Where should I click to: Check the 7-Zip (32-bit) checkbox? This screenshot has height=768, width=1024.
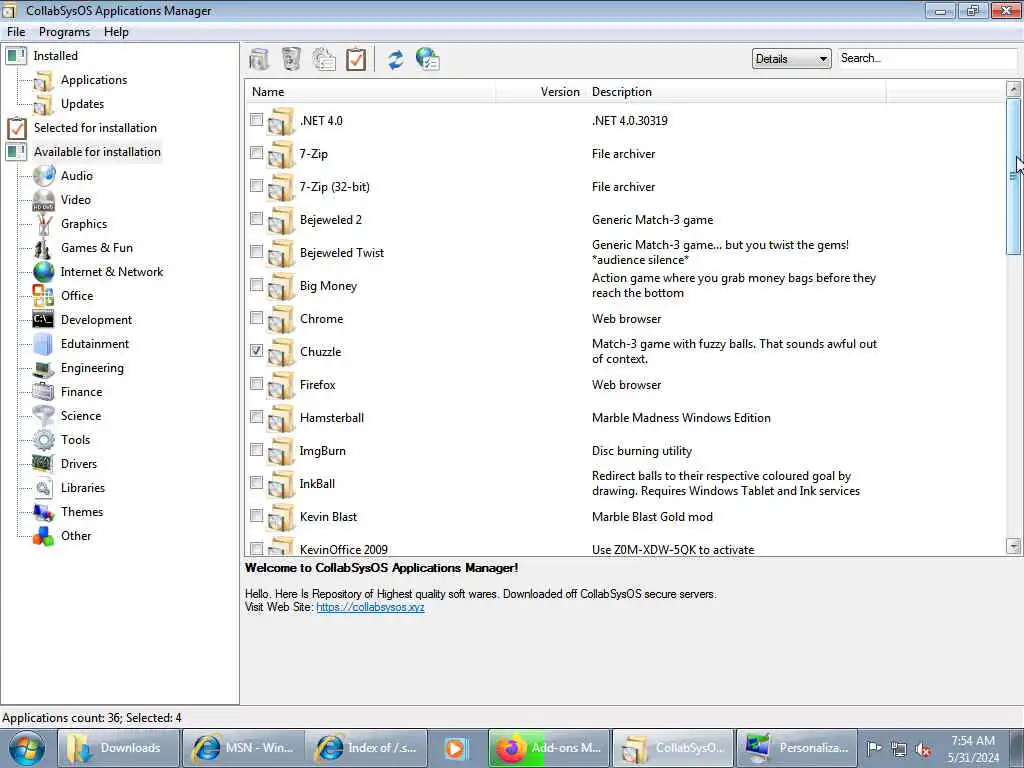pos(257,185)
